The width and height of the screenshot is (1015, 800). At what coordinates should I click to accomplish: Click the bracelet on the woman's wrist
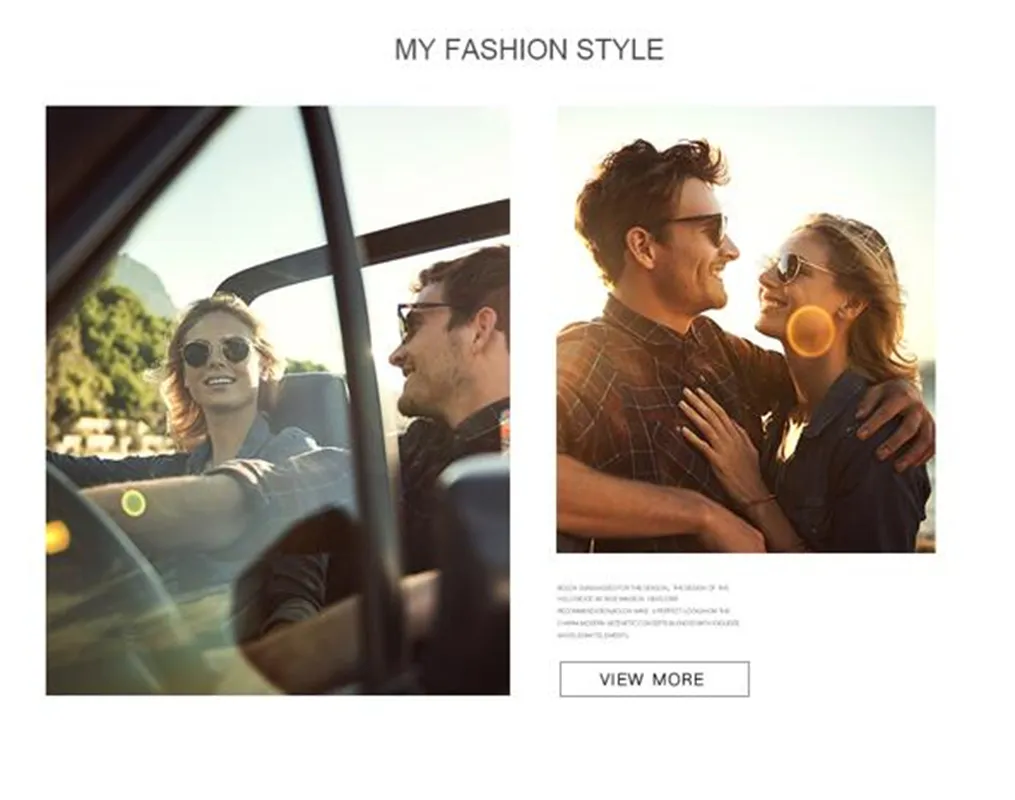pos(760,501)
